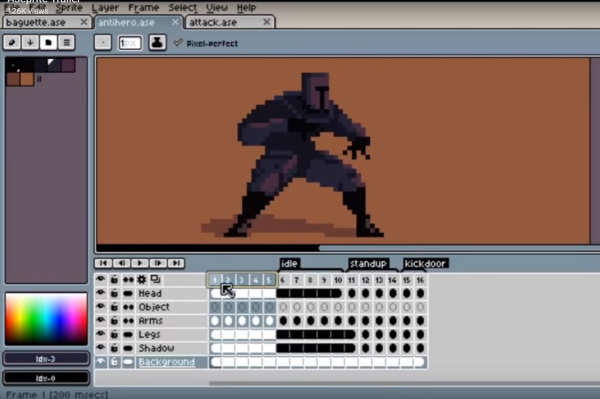Hide the Arms layer
The height and width of the screenshot is (399, 600).
click(101, 321)
